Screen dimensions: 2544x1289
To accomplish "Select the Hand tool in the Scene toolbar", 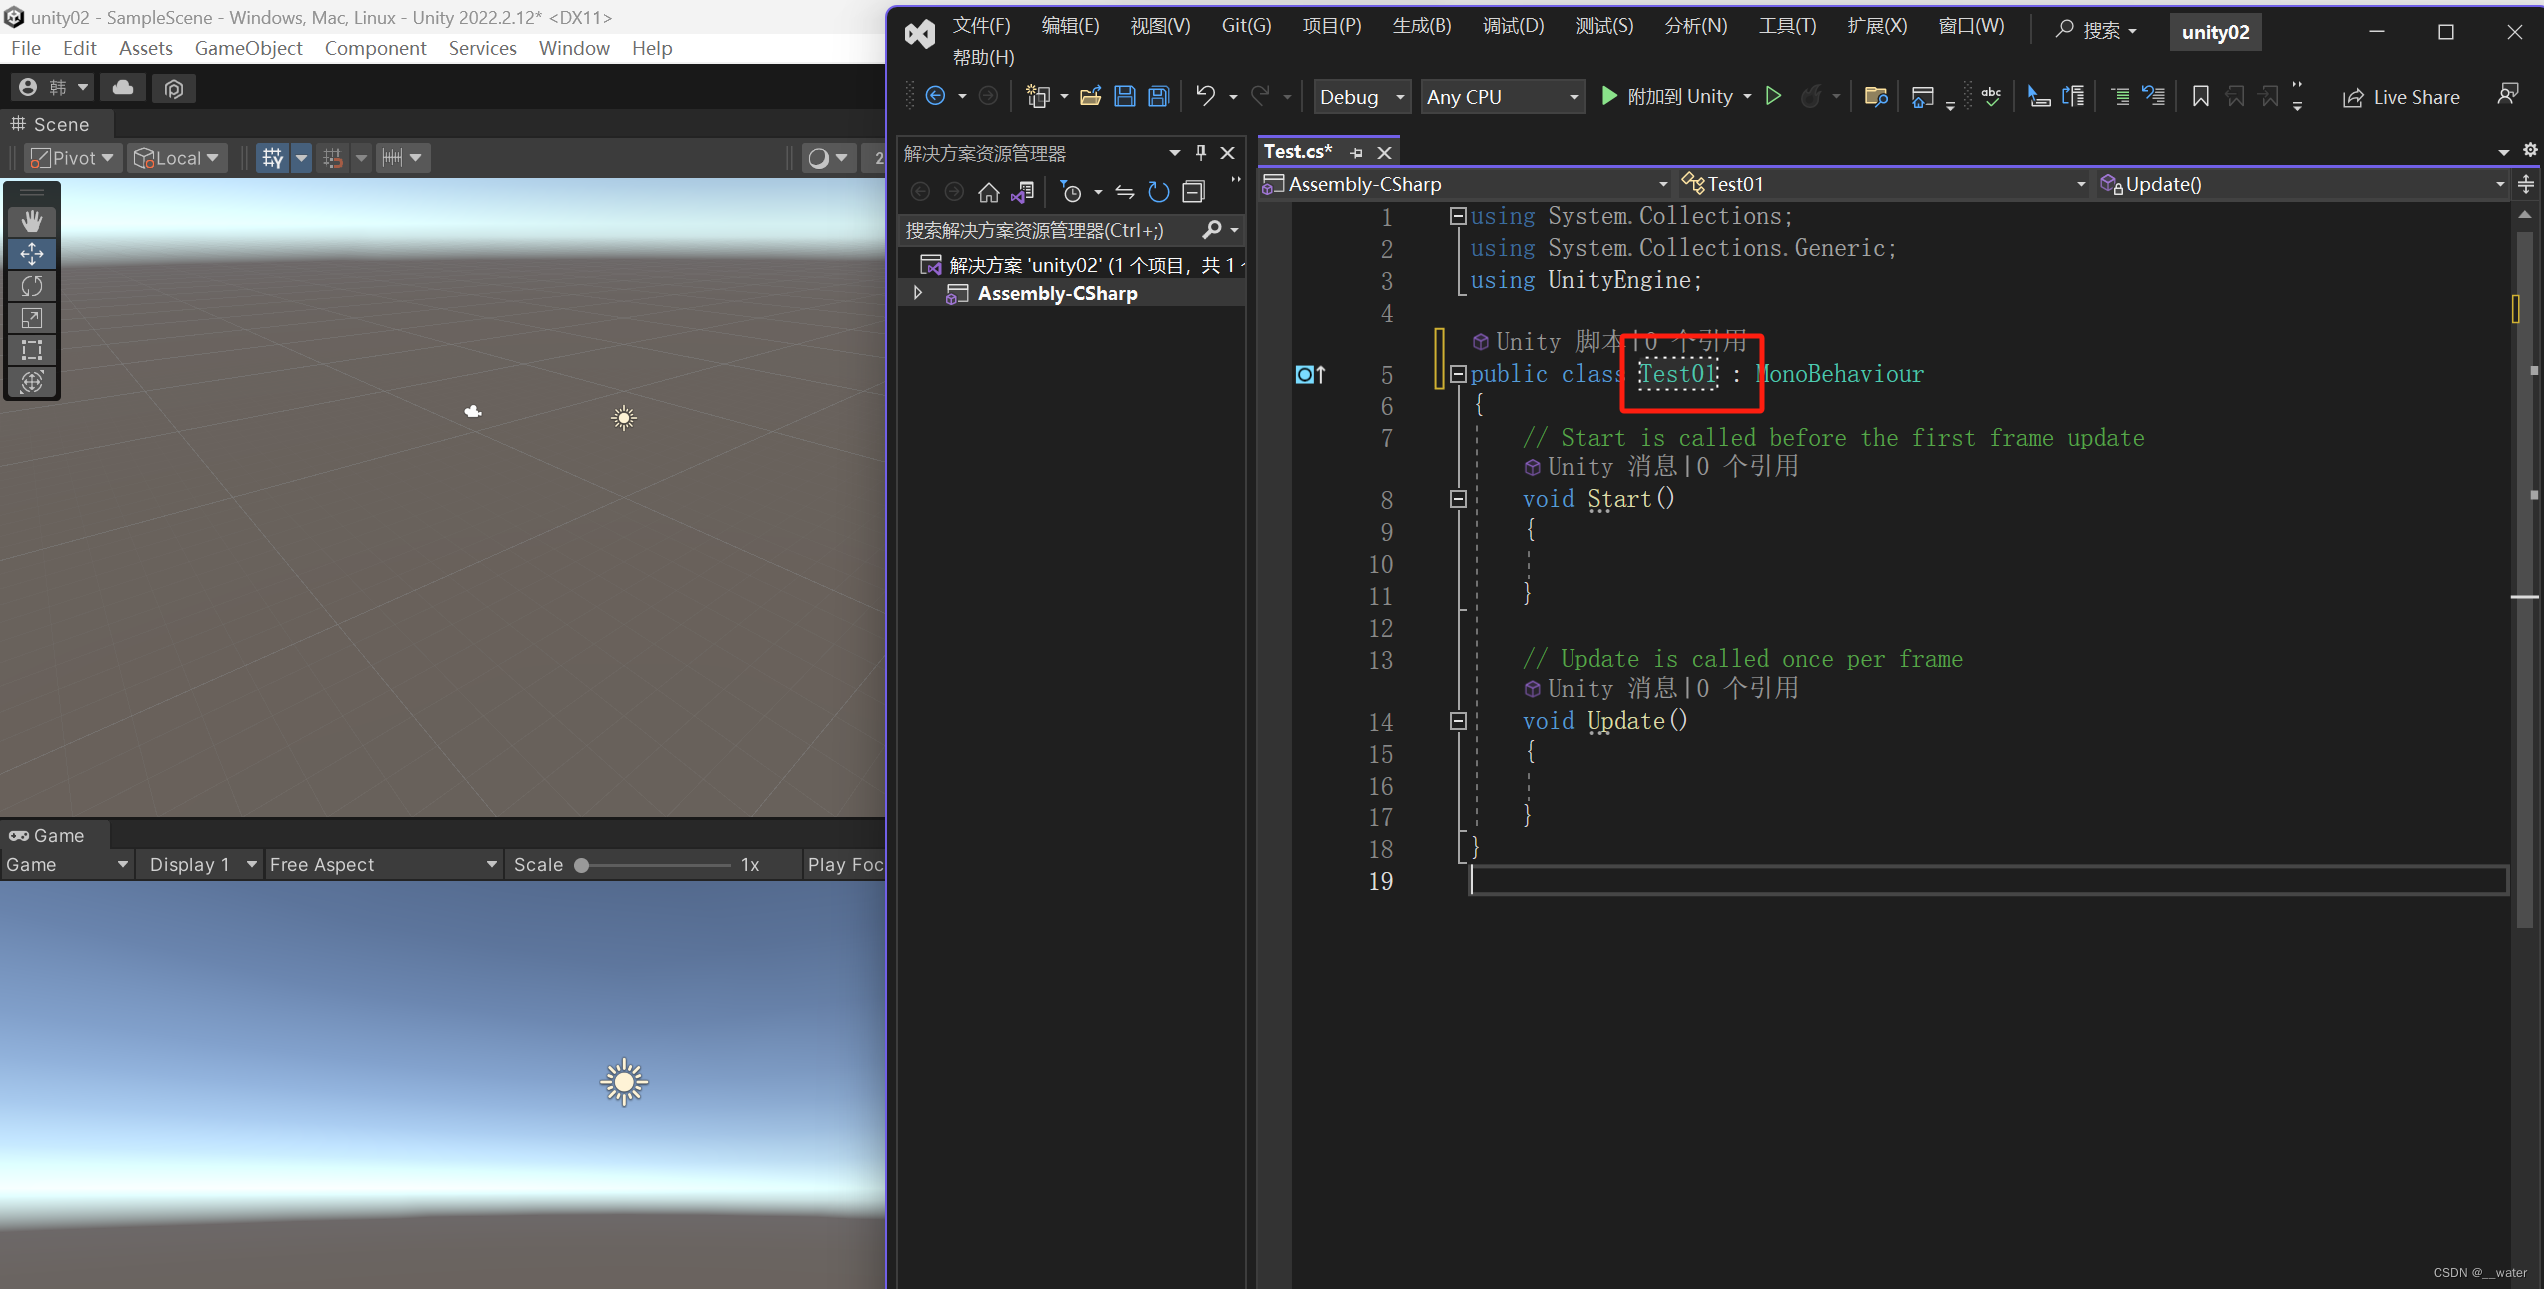I will [x=32, y=221].
